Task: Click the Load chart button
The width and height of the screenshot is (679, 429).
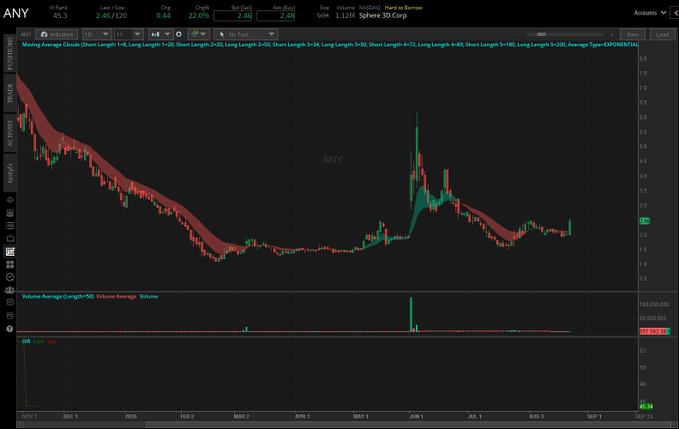Action: click(662, 34)
